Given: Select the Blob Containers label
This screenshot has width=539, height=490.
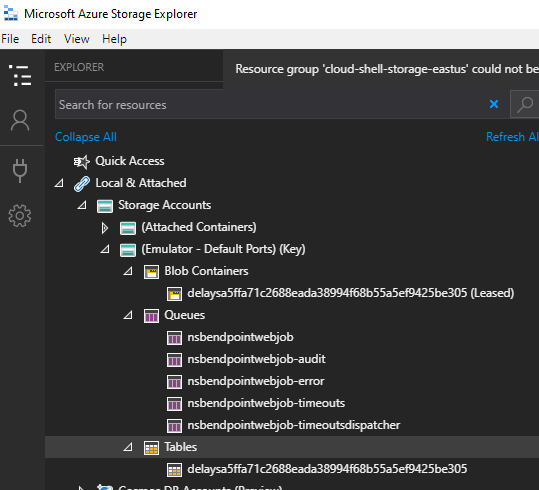Looking at the screenshot, I should tap(206, 271).
